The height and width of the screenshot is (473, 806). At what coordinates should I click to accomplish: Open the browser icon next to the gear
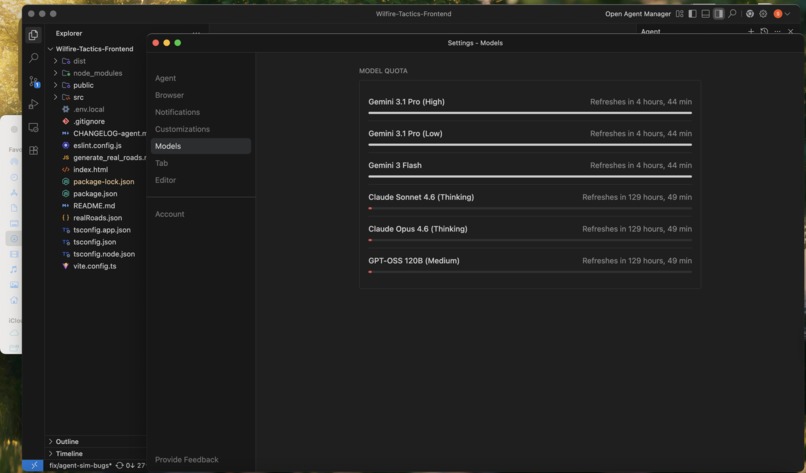(x=750, y=14)
